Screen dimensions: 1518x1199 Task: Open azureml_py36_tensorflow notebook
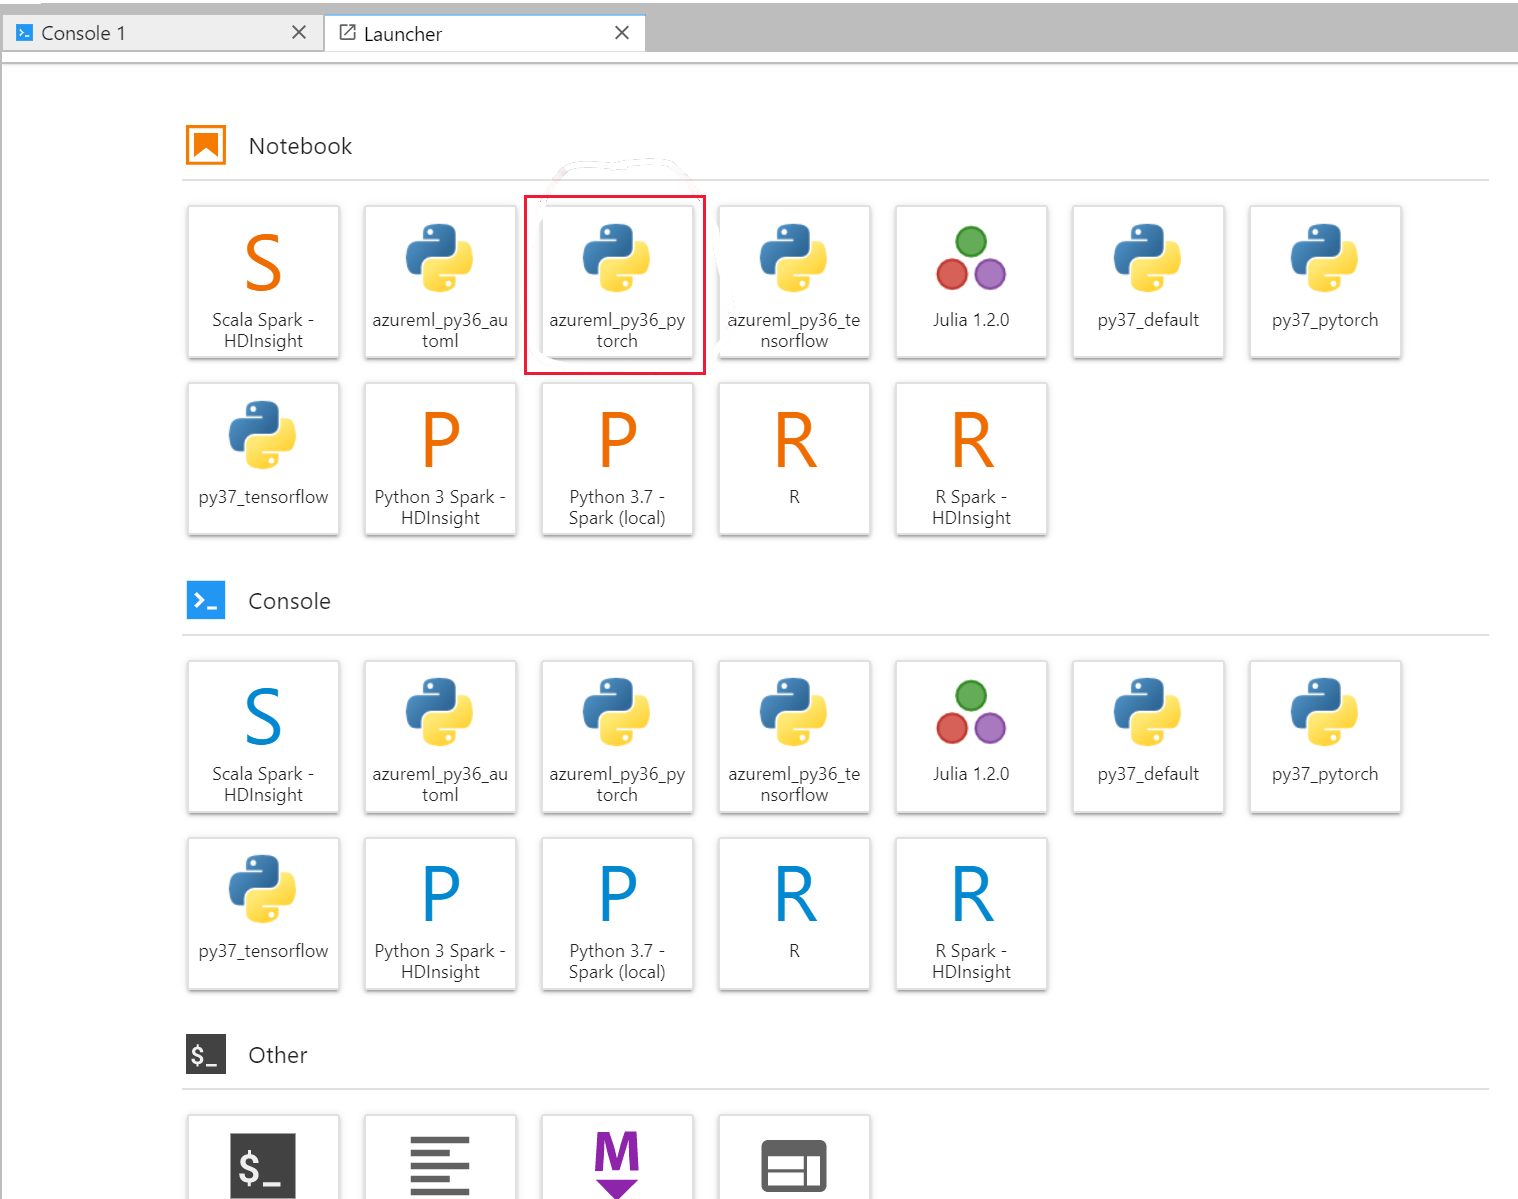[794, 282]
